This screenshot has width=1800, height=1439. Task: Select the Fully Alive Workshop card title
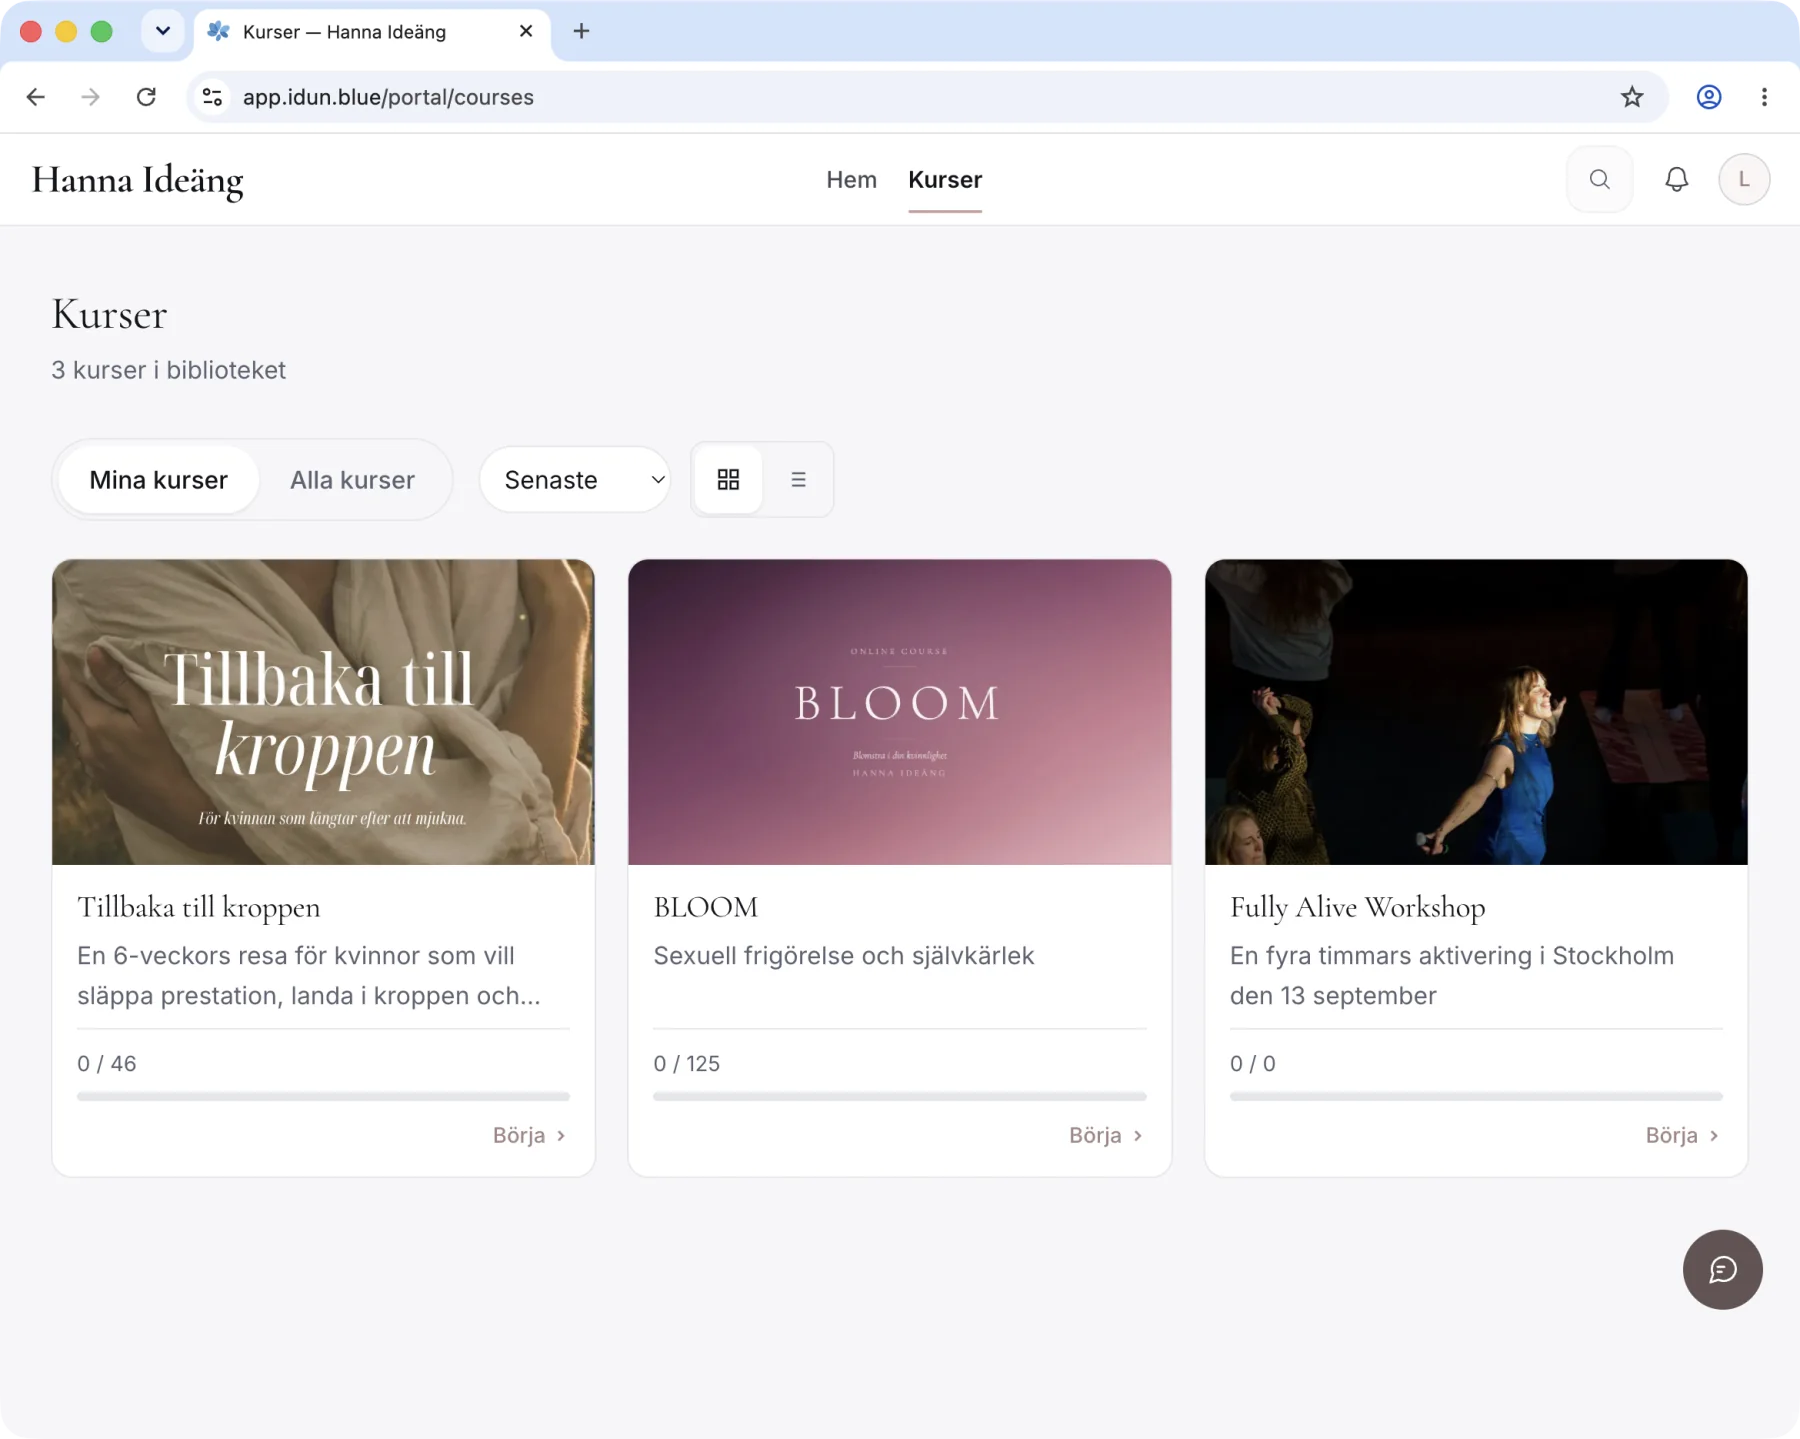pos(1357,907)
